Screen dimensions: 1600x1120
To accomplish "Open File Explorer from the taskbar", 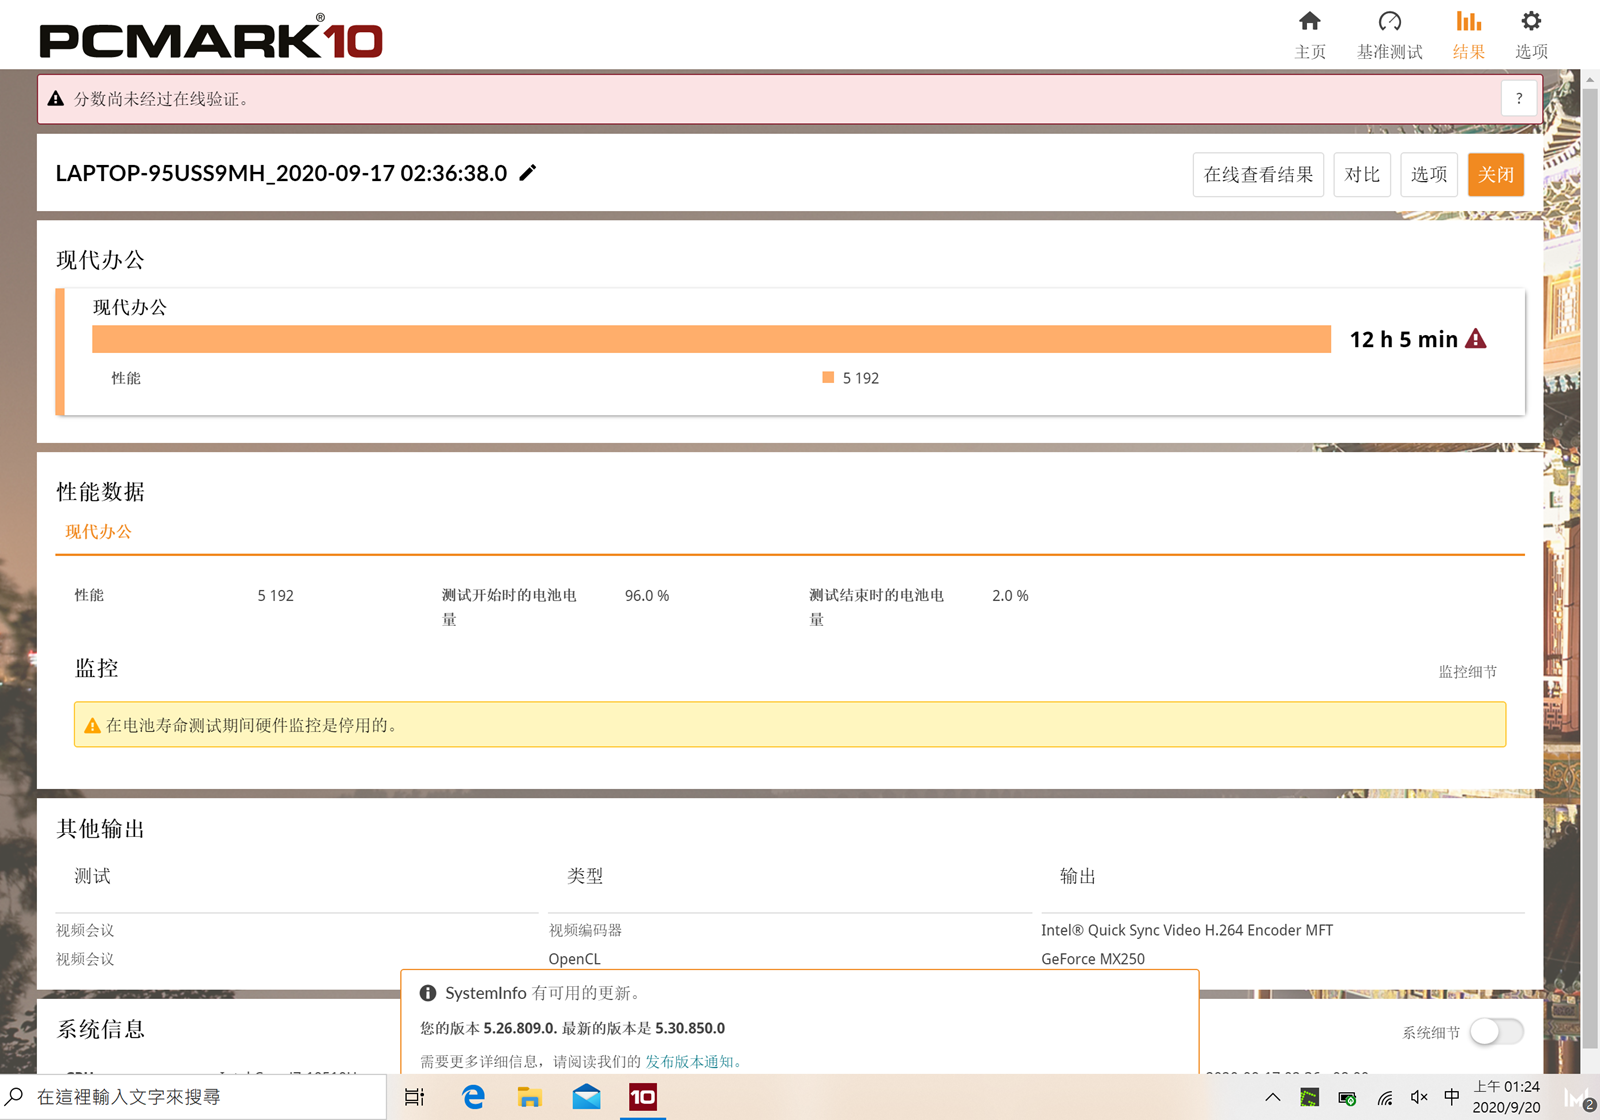I will click(529, 1097).
